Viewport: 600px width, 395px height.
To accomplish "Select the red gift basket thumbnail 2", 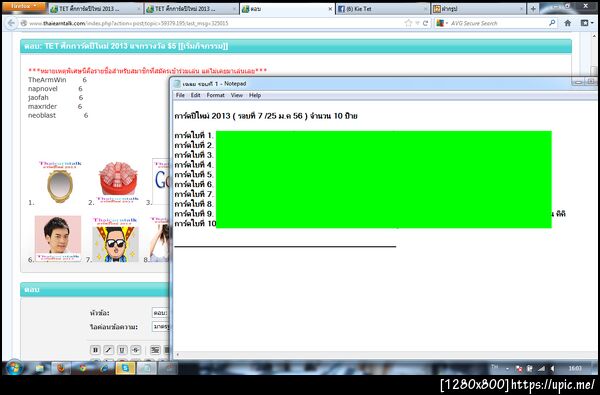I will click(117, 183).
